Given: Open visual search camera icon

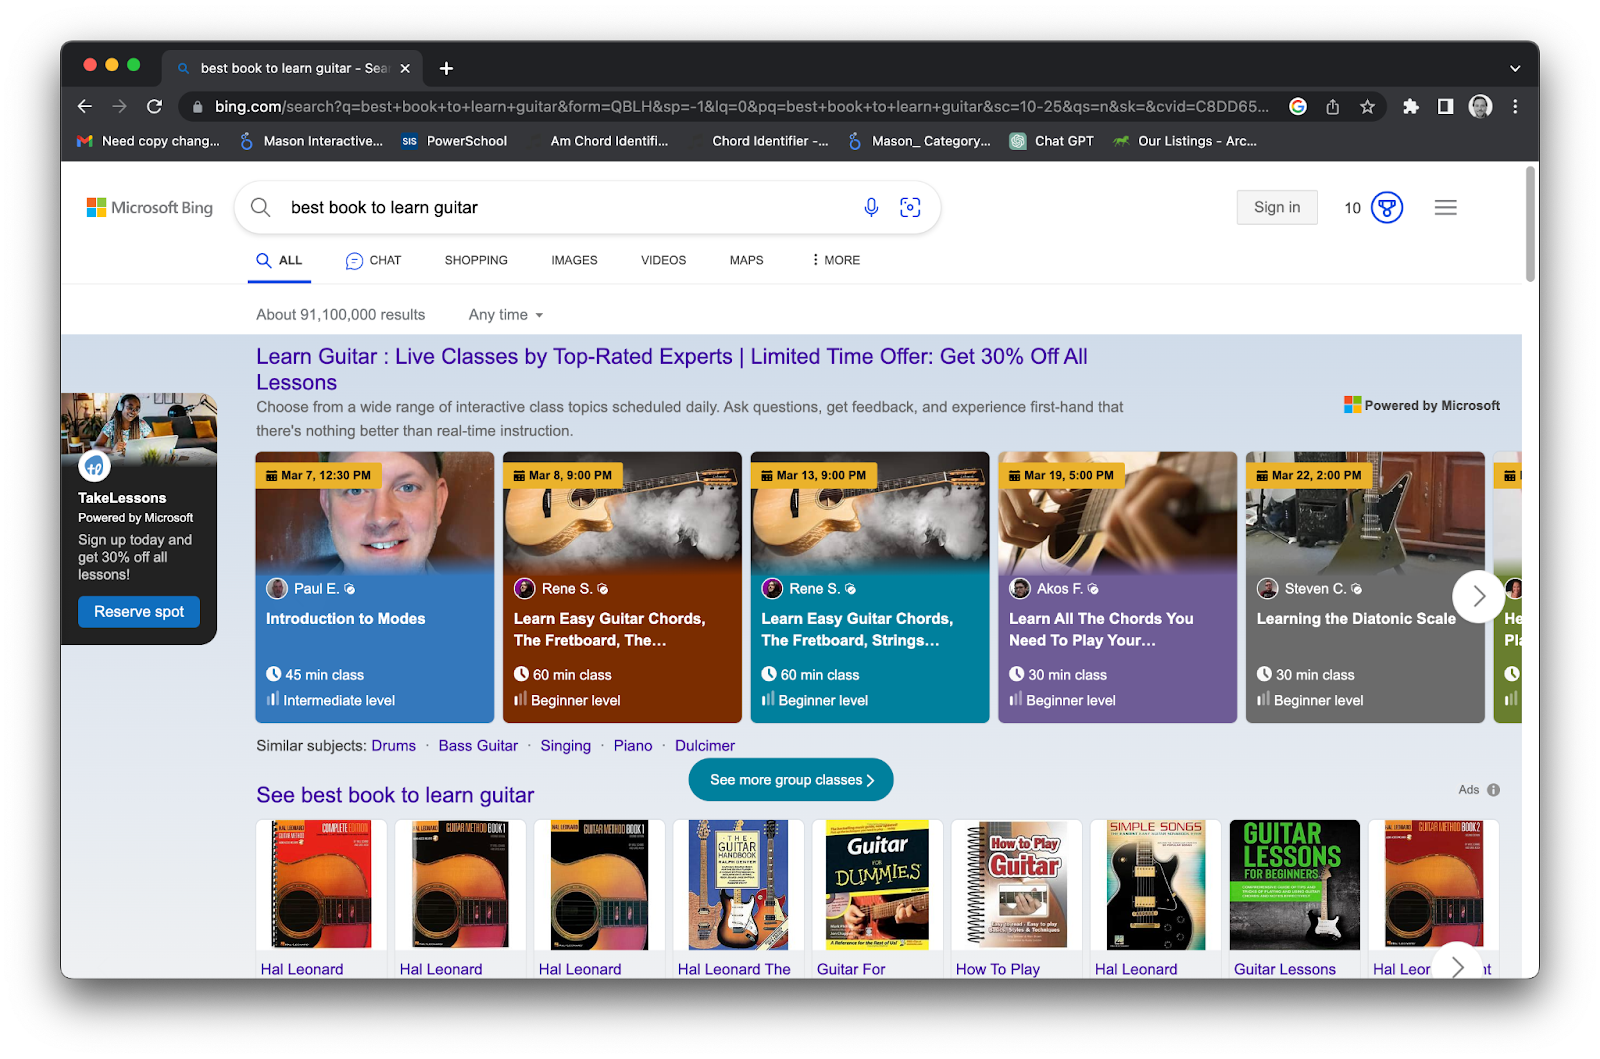Looking at the screenshot, I should (x=910, y=207).
